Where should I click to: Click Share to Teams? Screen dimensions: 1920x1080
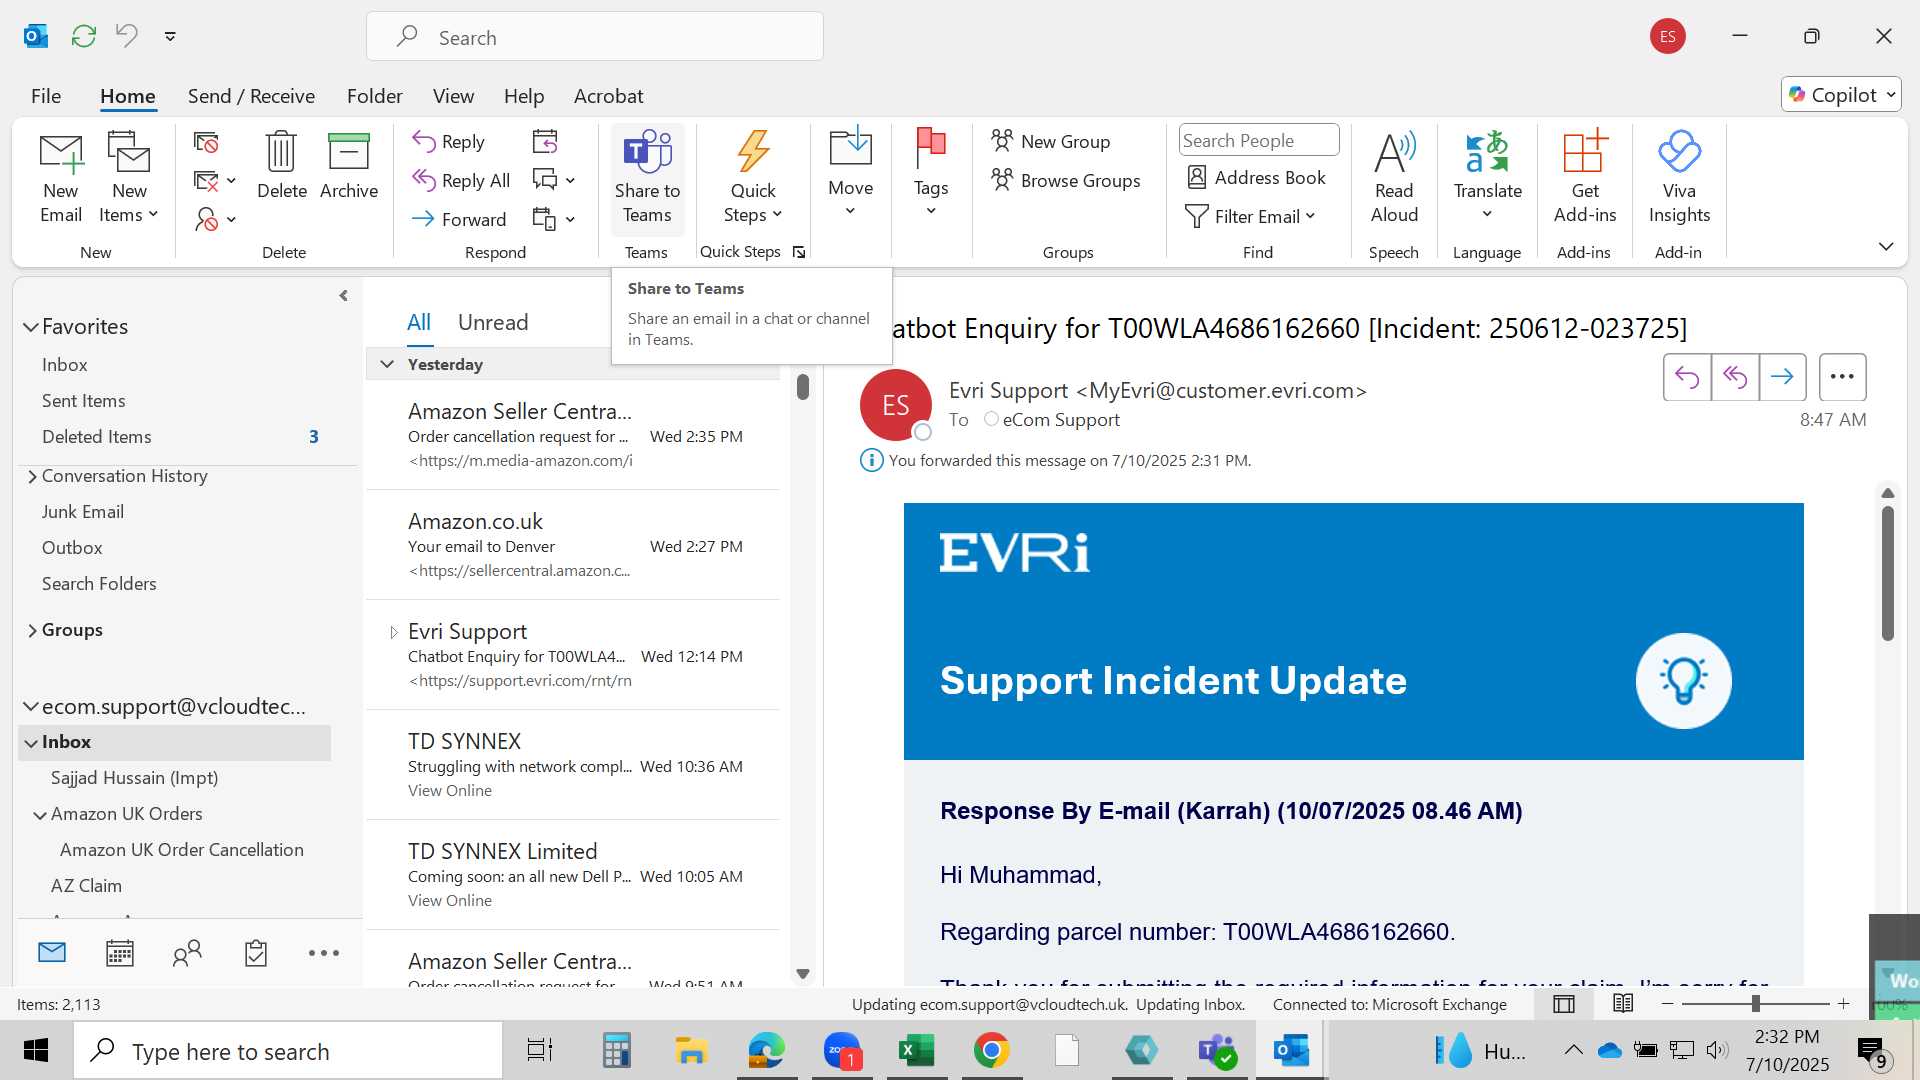647,178
